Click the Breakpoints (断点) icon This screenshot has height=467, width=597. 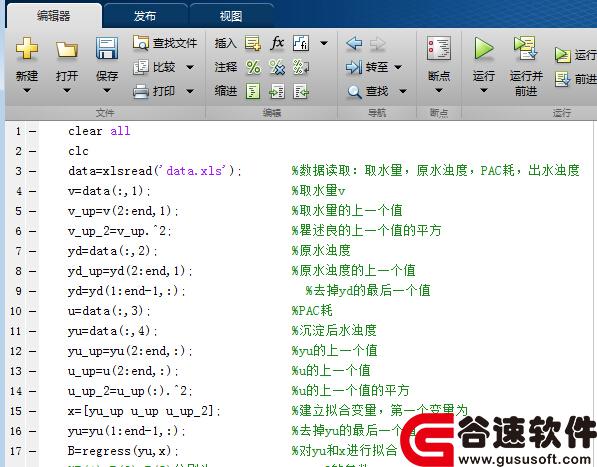(439, 48)
